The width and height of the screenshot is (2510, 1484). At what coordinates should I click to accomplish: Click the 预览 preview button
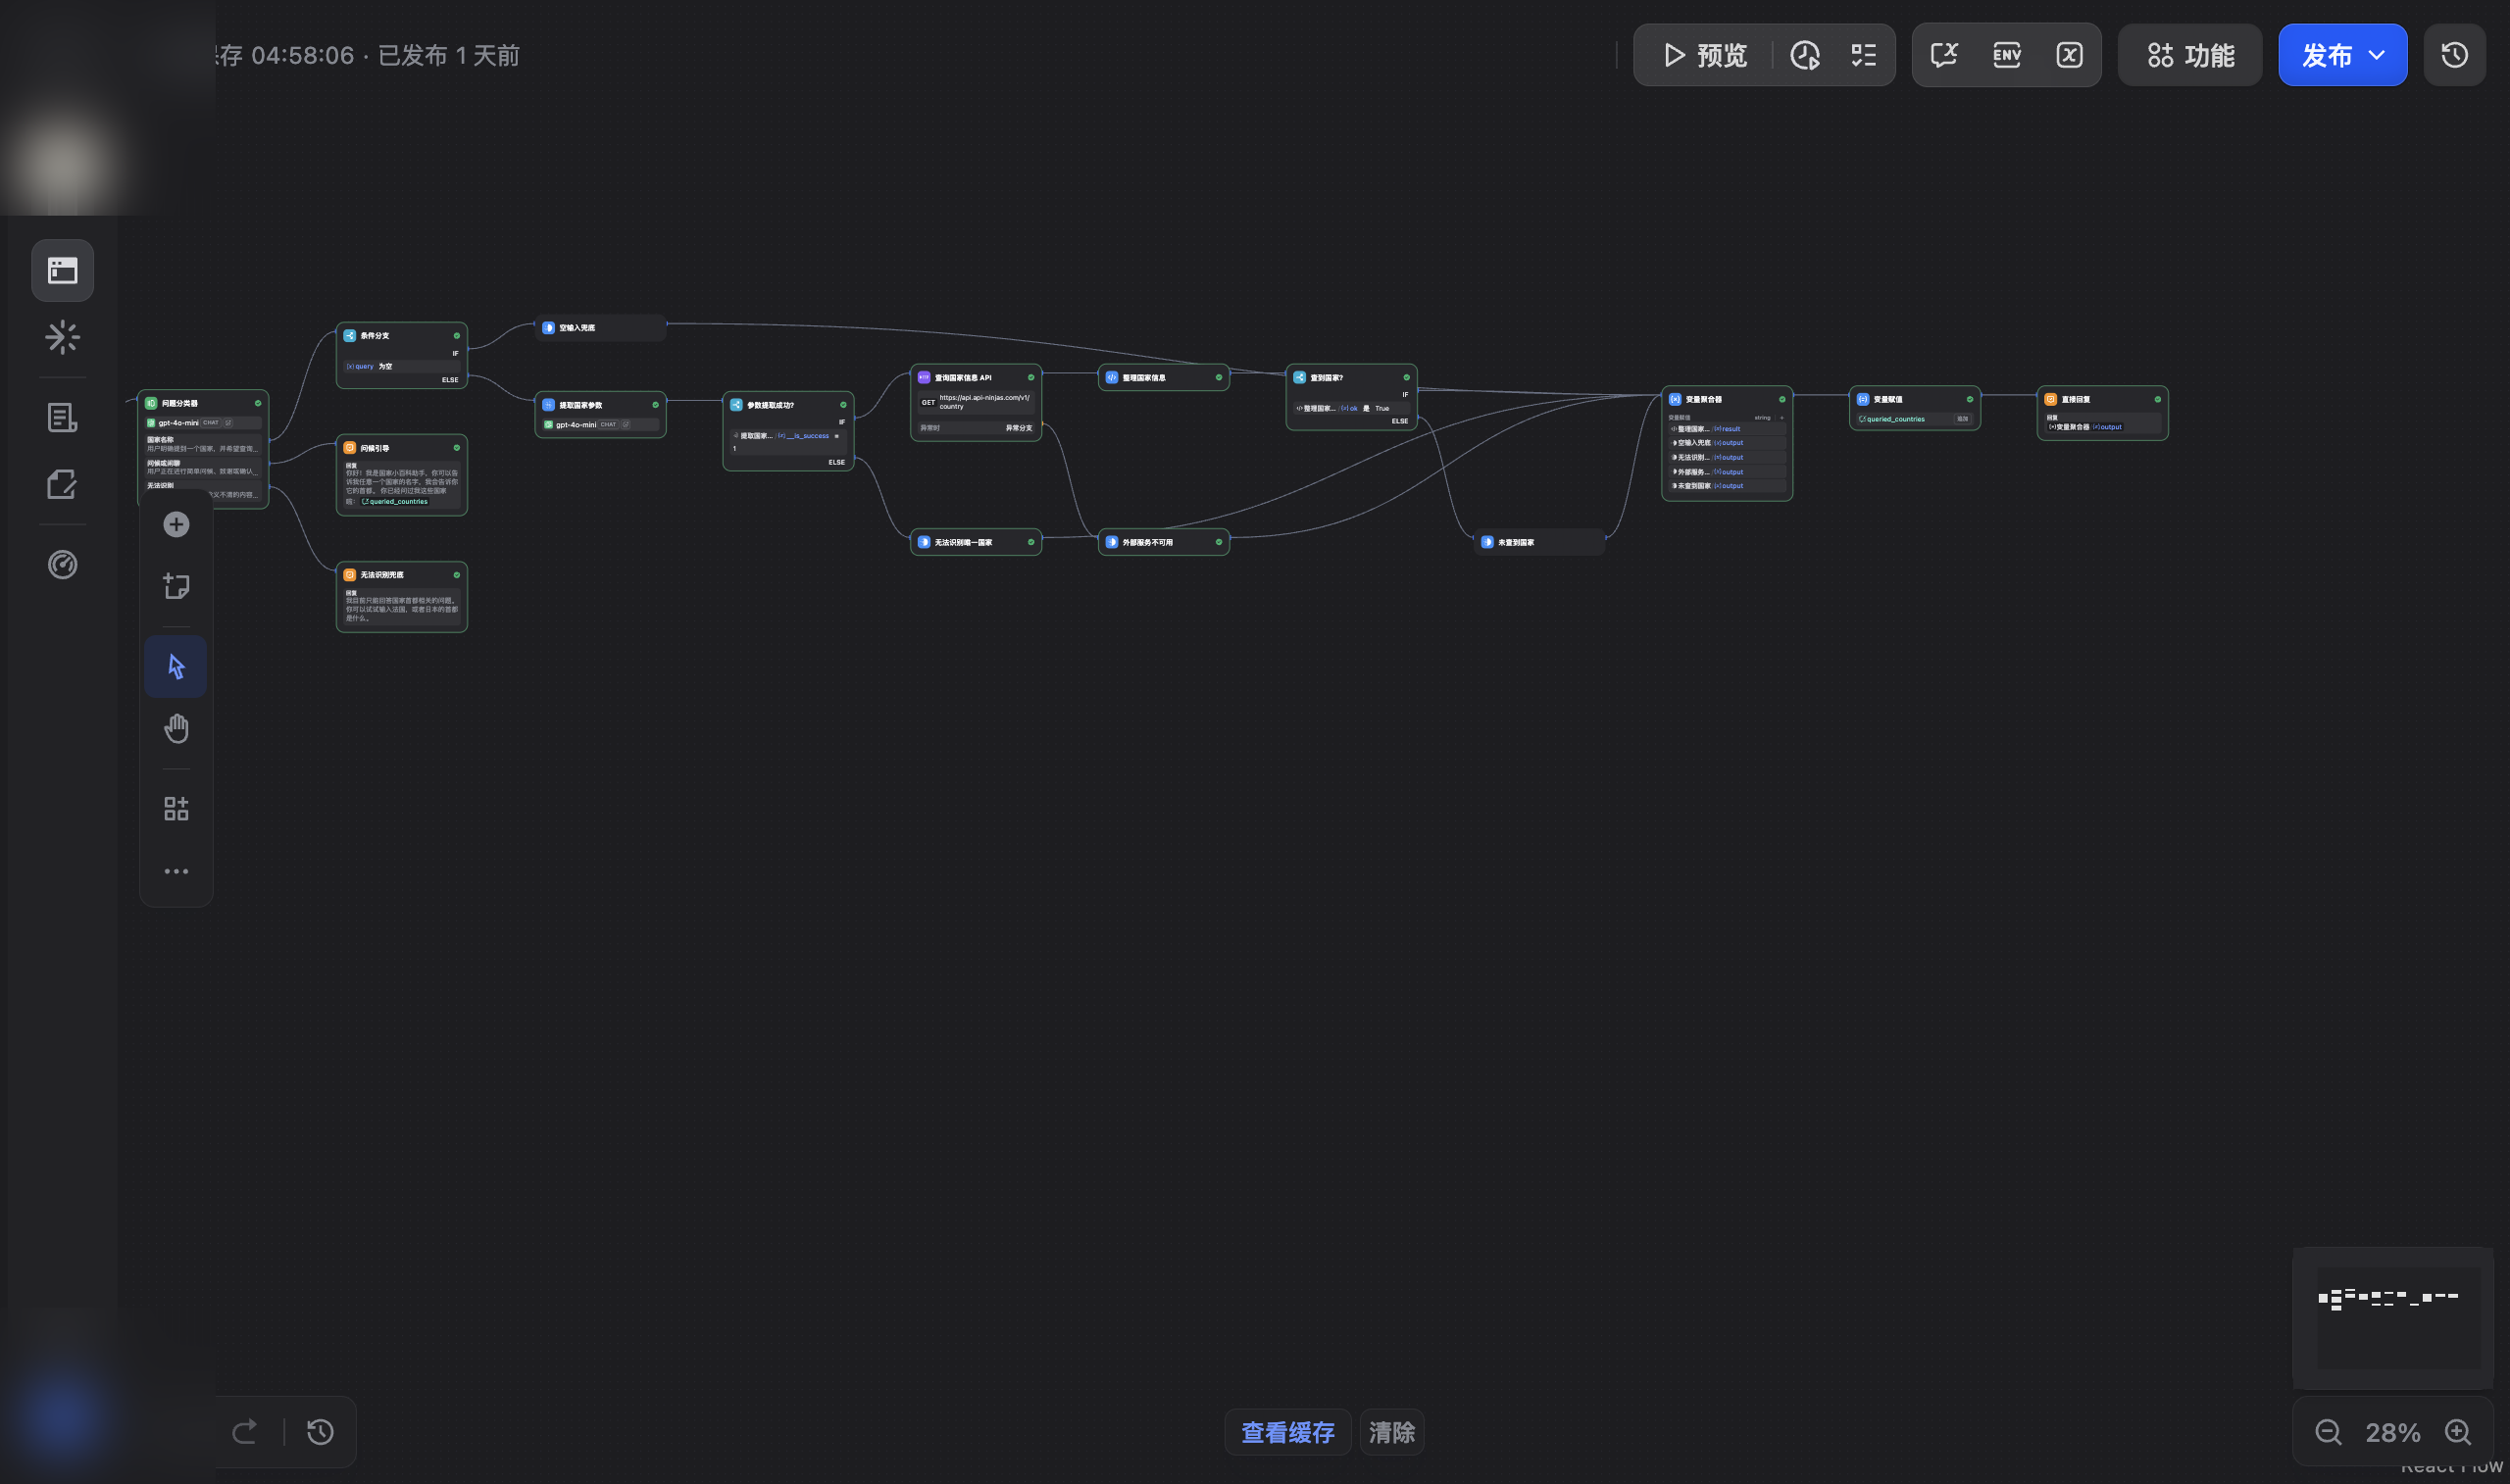pos(1705,55)
